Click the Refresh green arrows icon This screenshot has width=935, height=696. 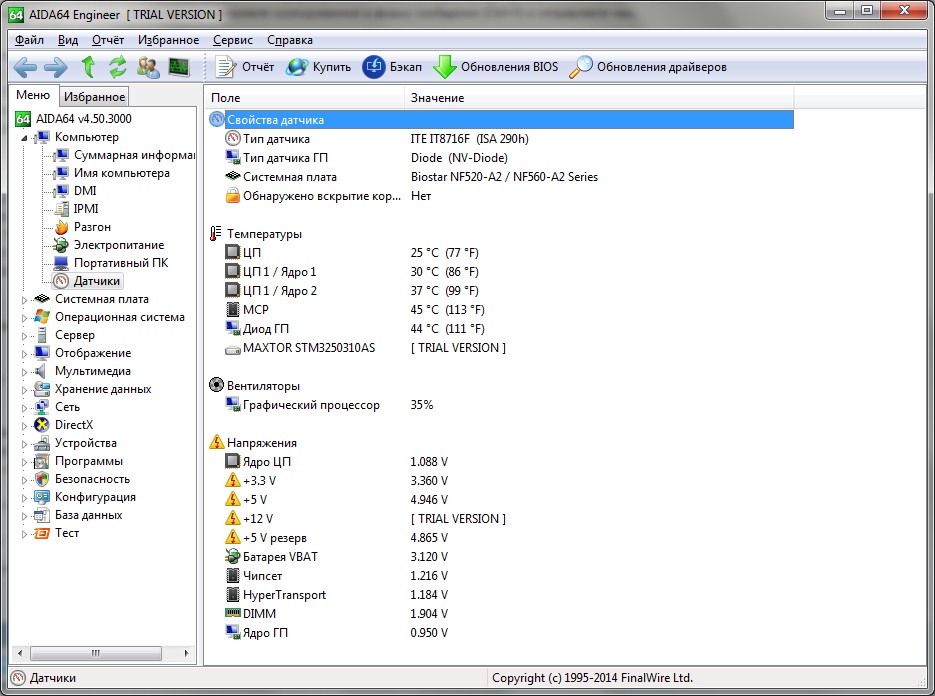[117, 67]
